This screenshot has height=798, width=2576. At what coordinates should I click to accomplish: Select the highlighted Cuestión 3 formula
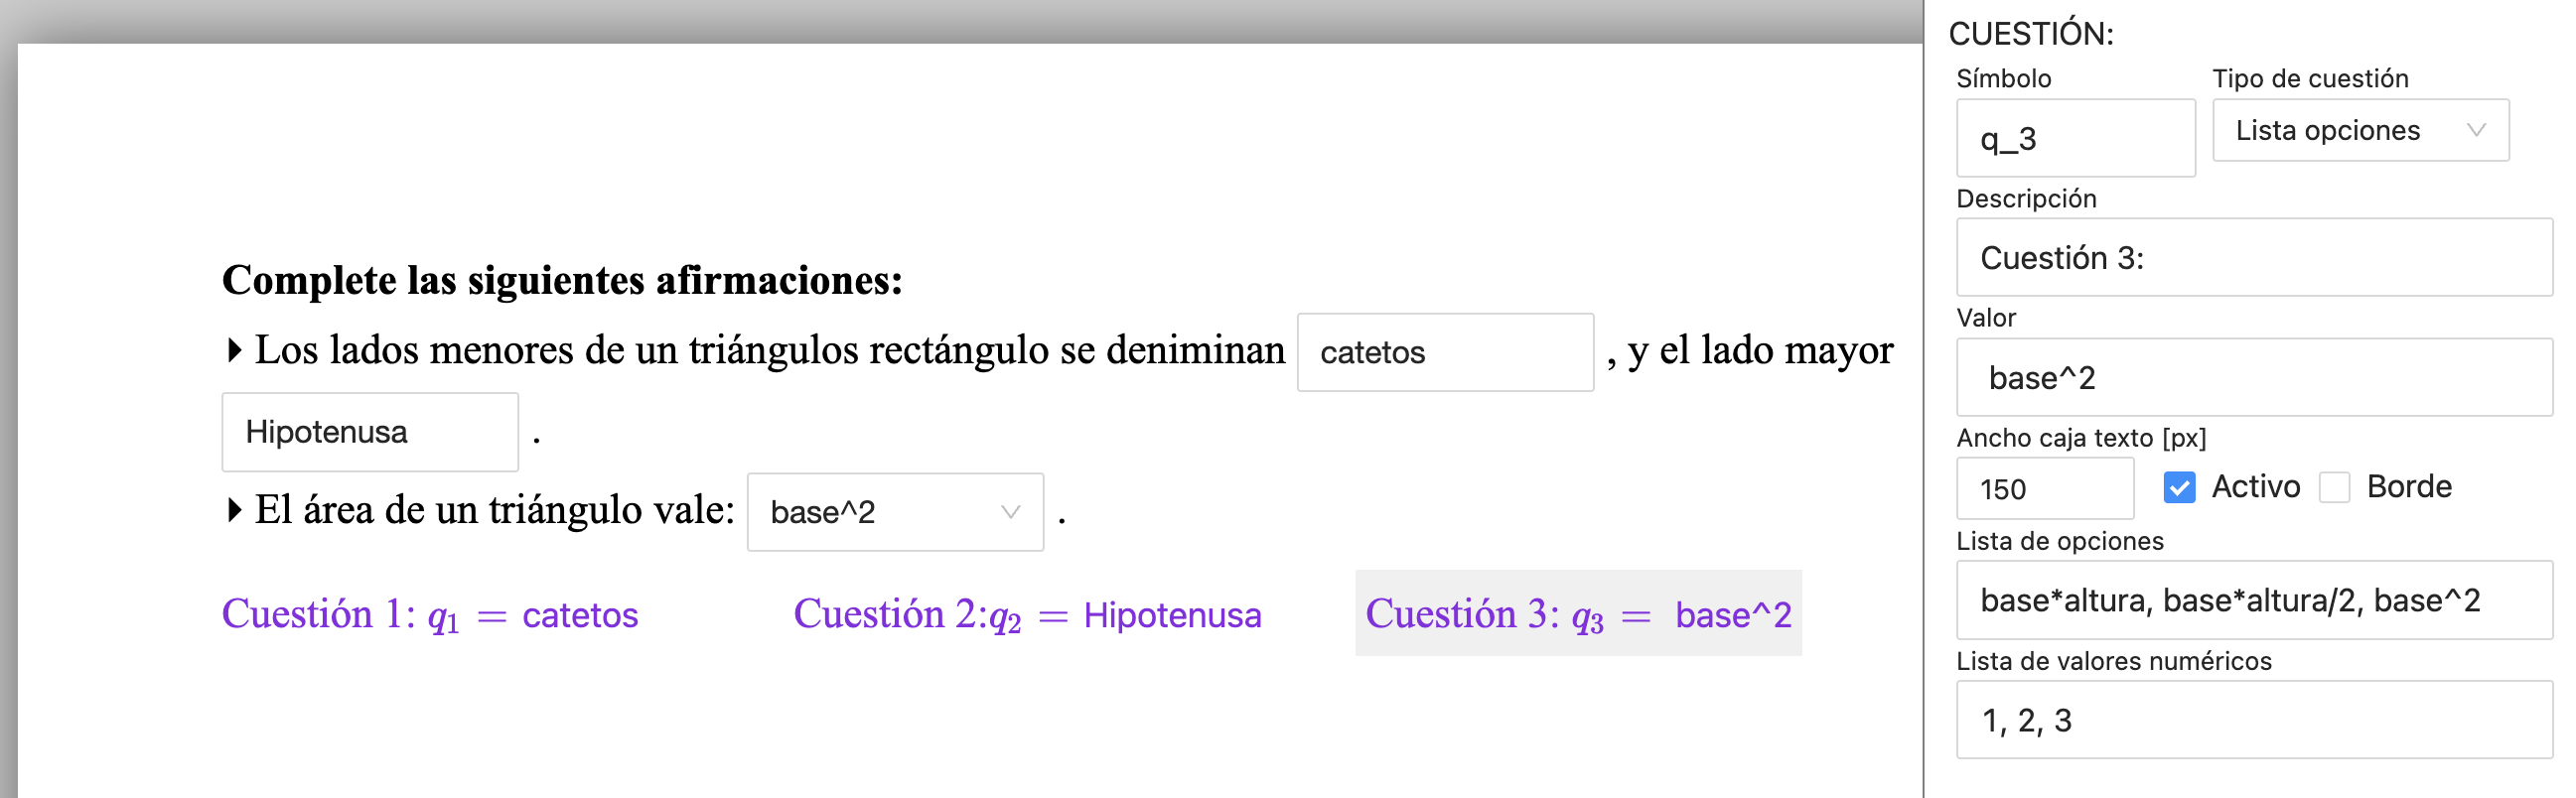click(x=1577, y=614)
